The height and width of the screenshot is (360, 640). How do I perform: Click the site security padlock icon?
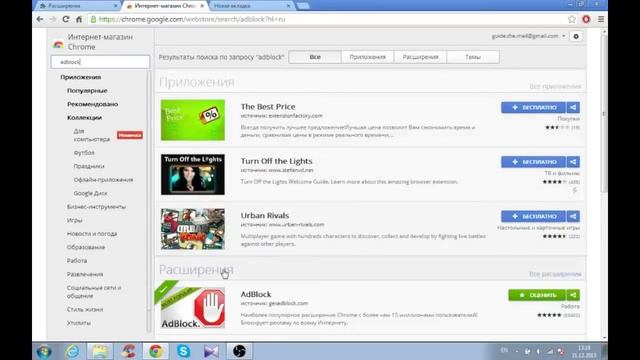(x=93, y=19)
